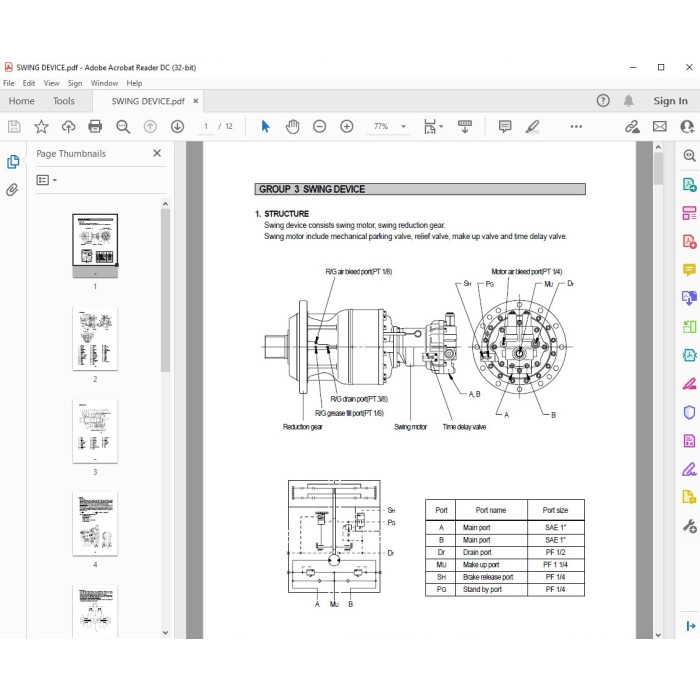This screenshot has width=700, height=700.
Task: Expand the right tools pane arrow
Action: [x=690, y=626]
